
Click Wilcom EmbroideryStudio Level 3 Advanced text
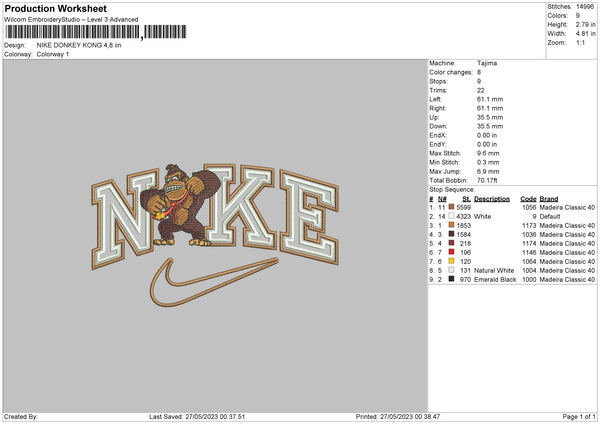click(x=71, y=20)
